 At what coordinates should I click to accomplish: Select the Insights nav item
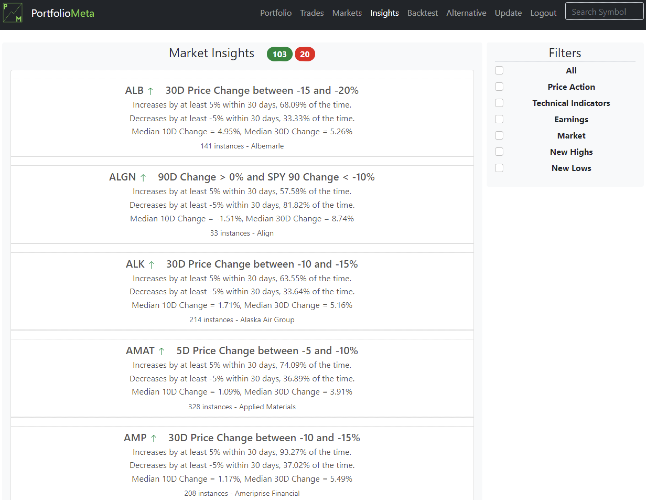384,13
